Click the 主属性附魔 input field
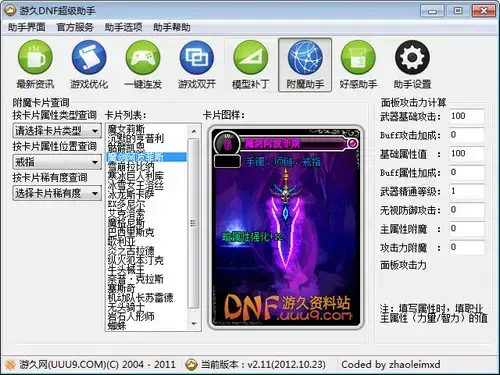500x375 pixels. click(x=466, y=228)
